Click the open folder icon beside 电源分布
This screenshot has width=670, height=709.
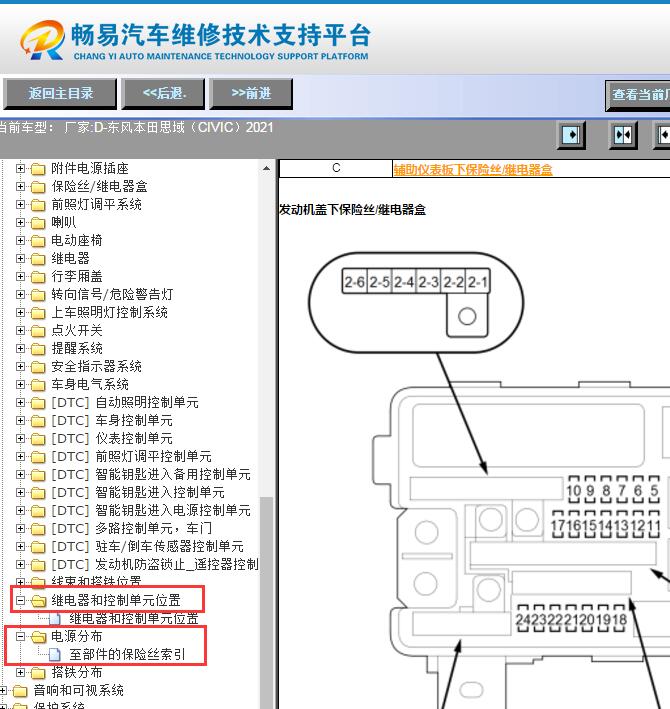pyautogui.click(x=38, y=637)
